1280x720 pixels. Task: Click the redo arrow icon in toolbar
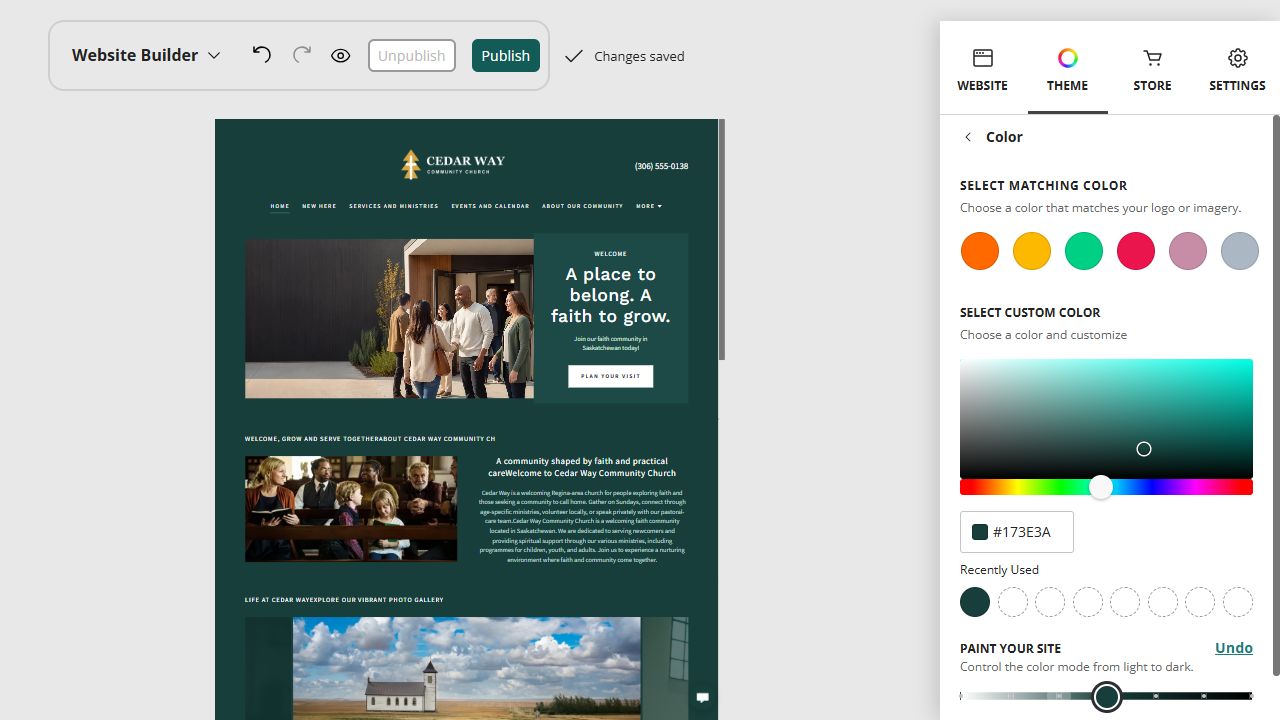(x=301, y=55)
